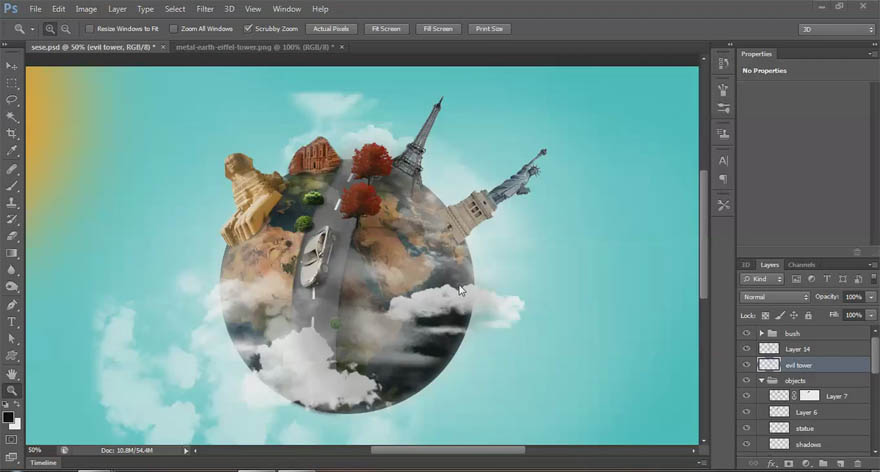Click the Print Size button

(x=489, y=29)
